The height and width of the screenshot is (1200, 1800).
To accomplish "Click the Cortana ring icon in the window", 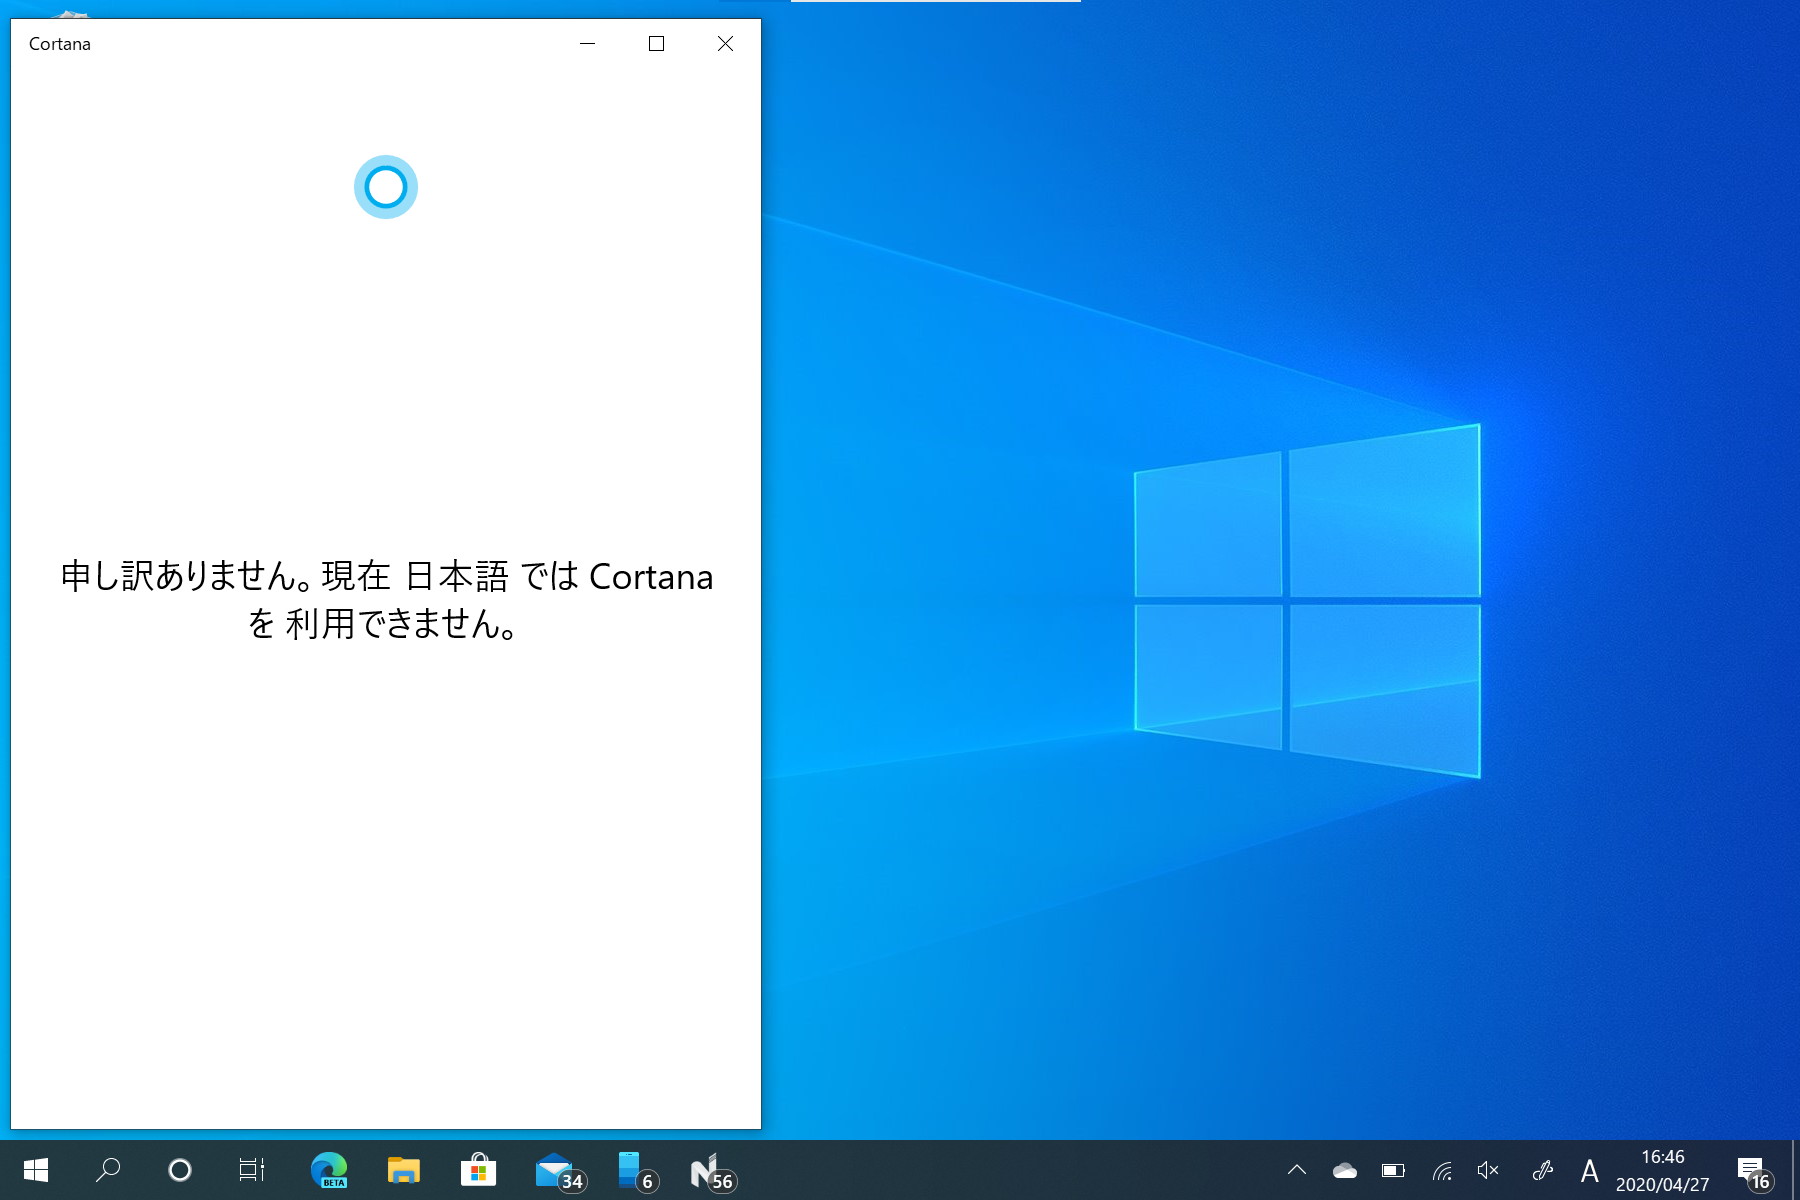I will (386, 187).
